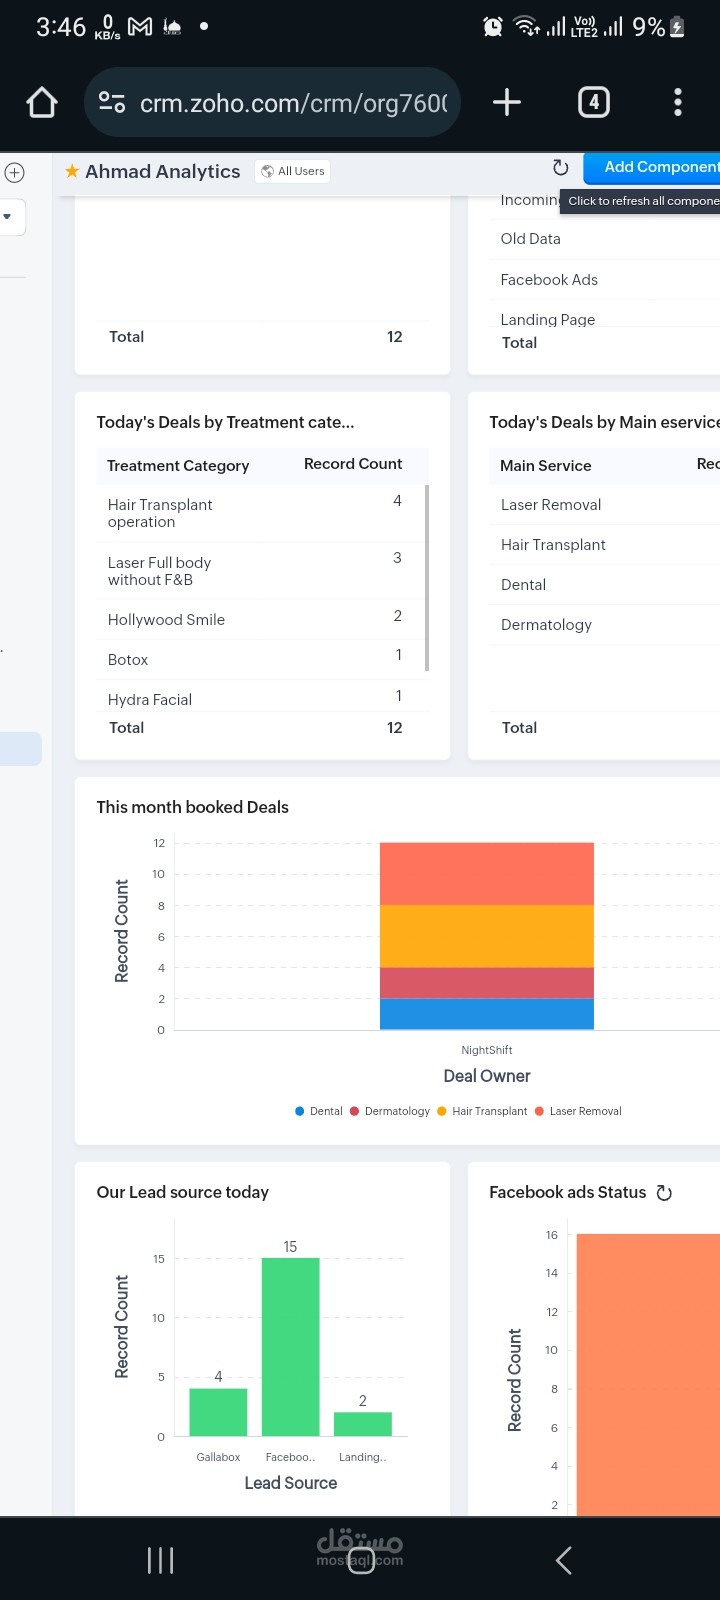Toggle the Dental legend item
This screenshot has height=1600, width=720.
coord(319,1111)
